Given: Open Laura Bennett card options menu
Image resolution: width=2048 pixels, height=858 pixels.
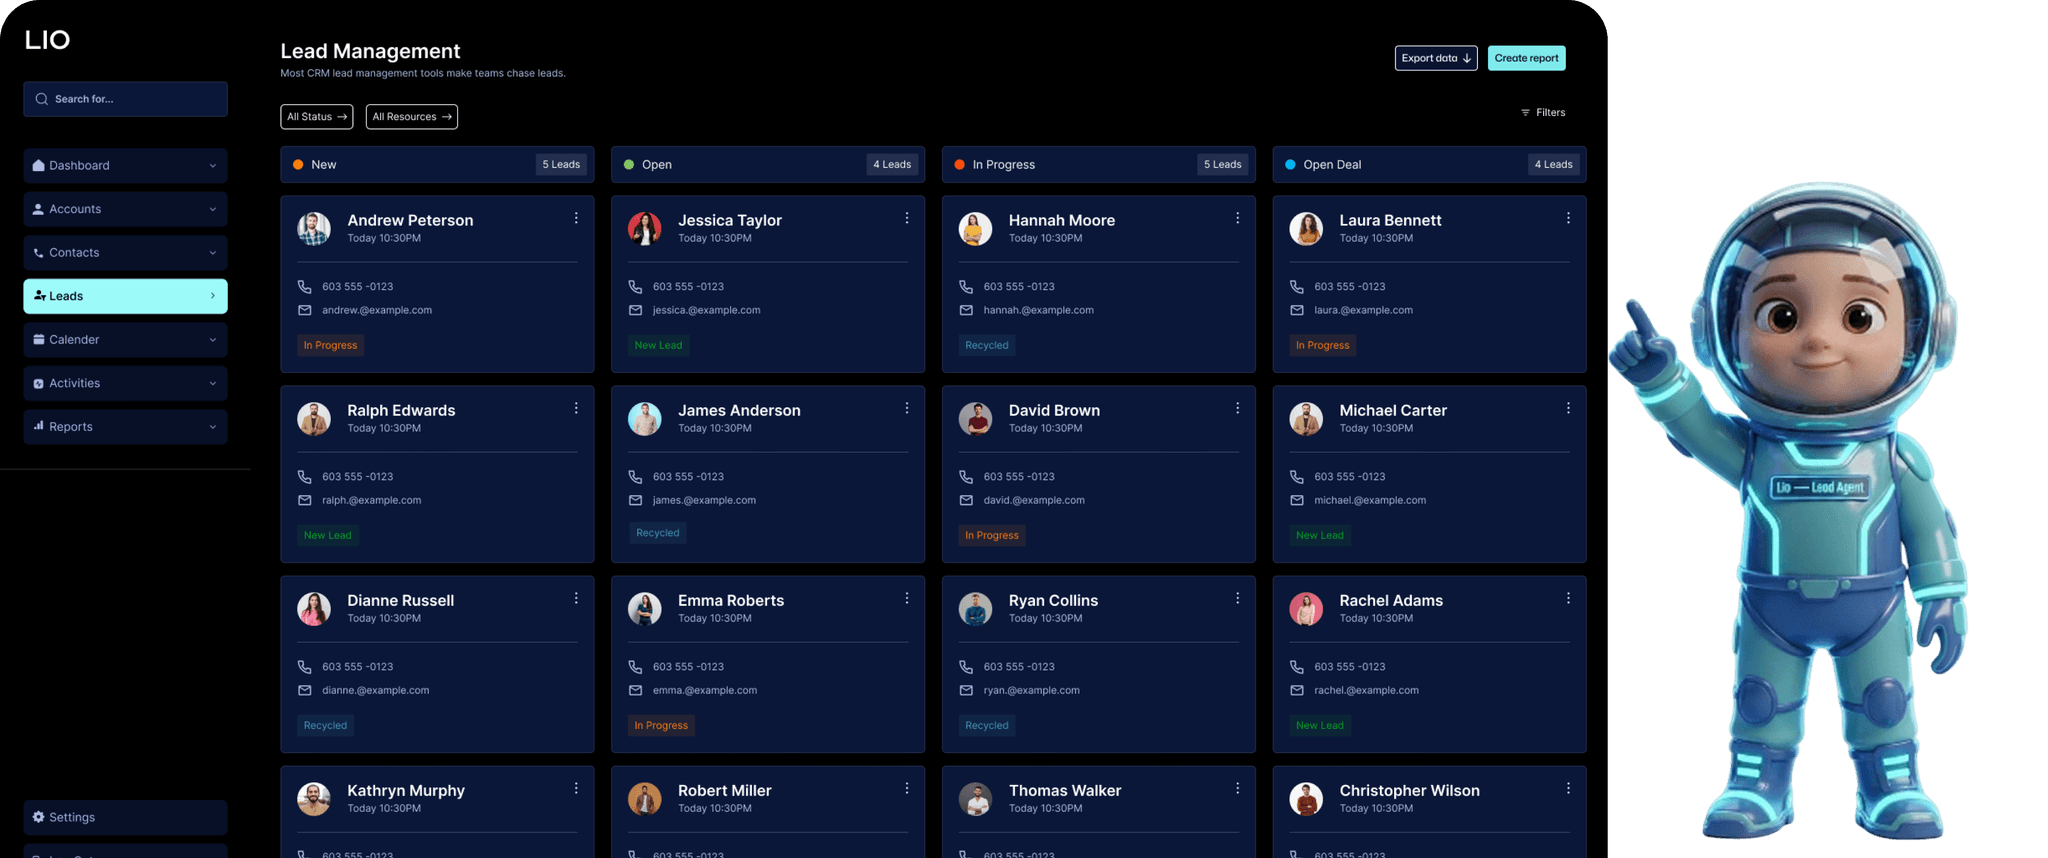Looking at the screenshot, I should (1568, 218).
